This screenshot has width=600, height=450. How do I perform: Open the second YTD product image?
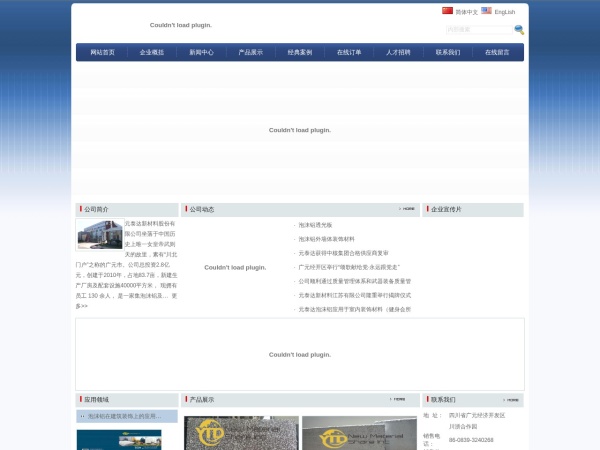pos(359,433)
